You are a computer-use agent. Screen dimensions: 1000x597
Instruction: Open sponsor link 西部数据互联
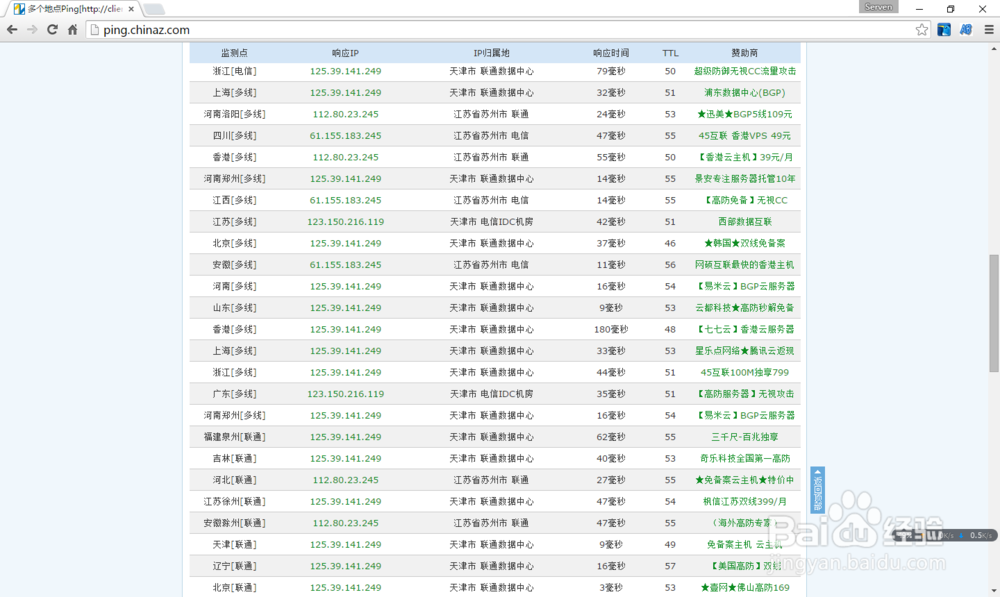click(744, 222)
